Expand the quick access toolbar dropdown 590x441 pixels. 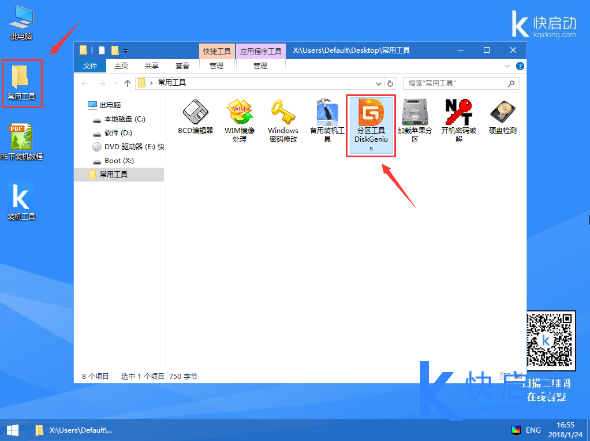click(126, 50)
